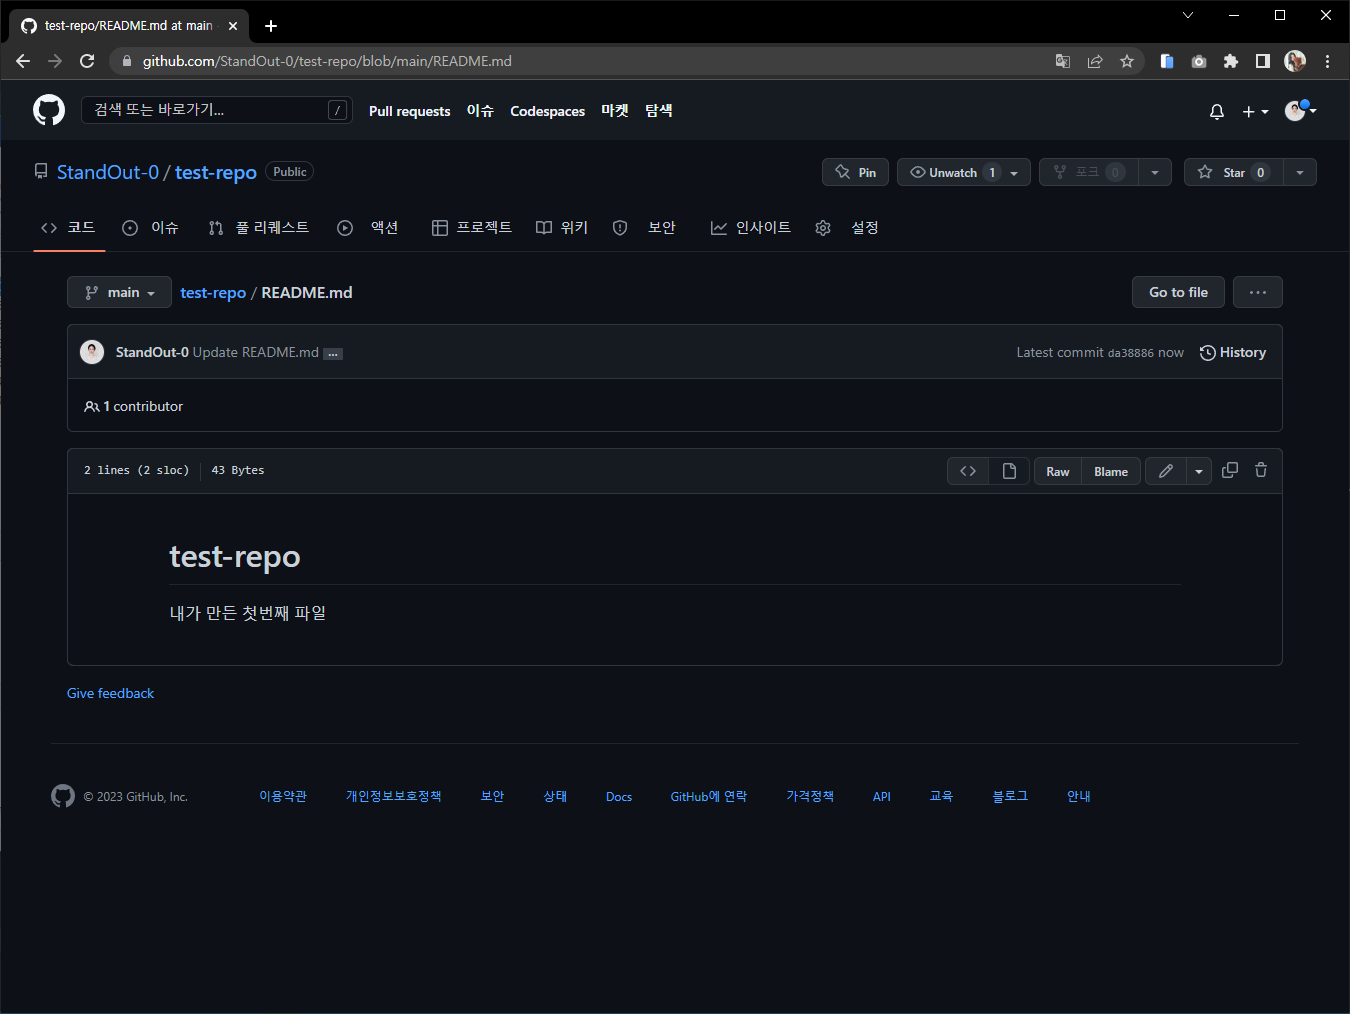This screenshot has height=1014, width=1350.
Task: Switch to the 코드 tab
Action: pos(69,228)
